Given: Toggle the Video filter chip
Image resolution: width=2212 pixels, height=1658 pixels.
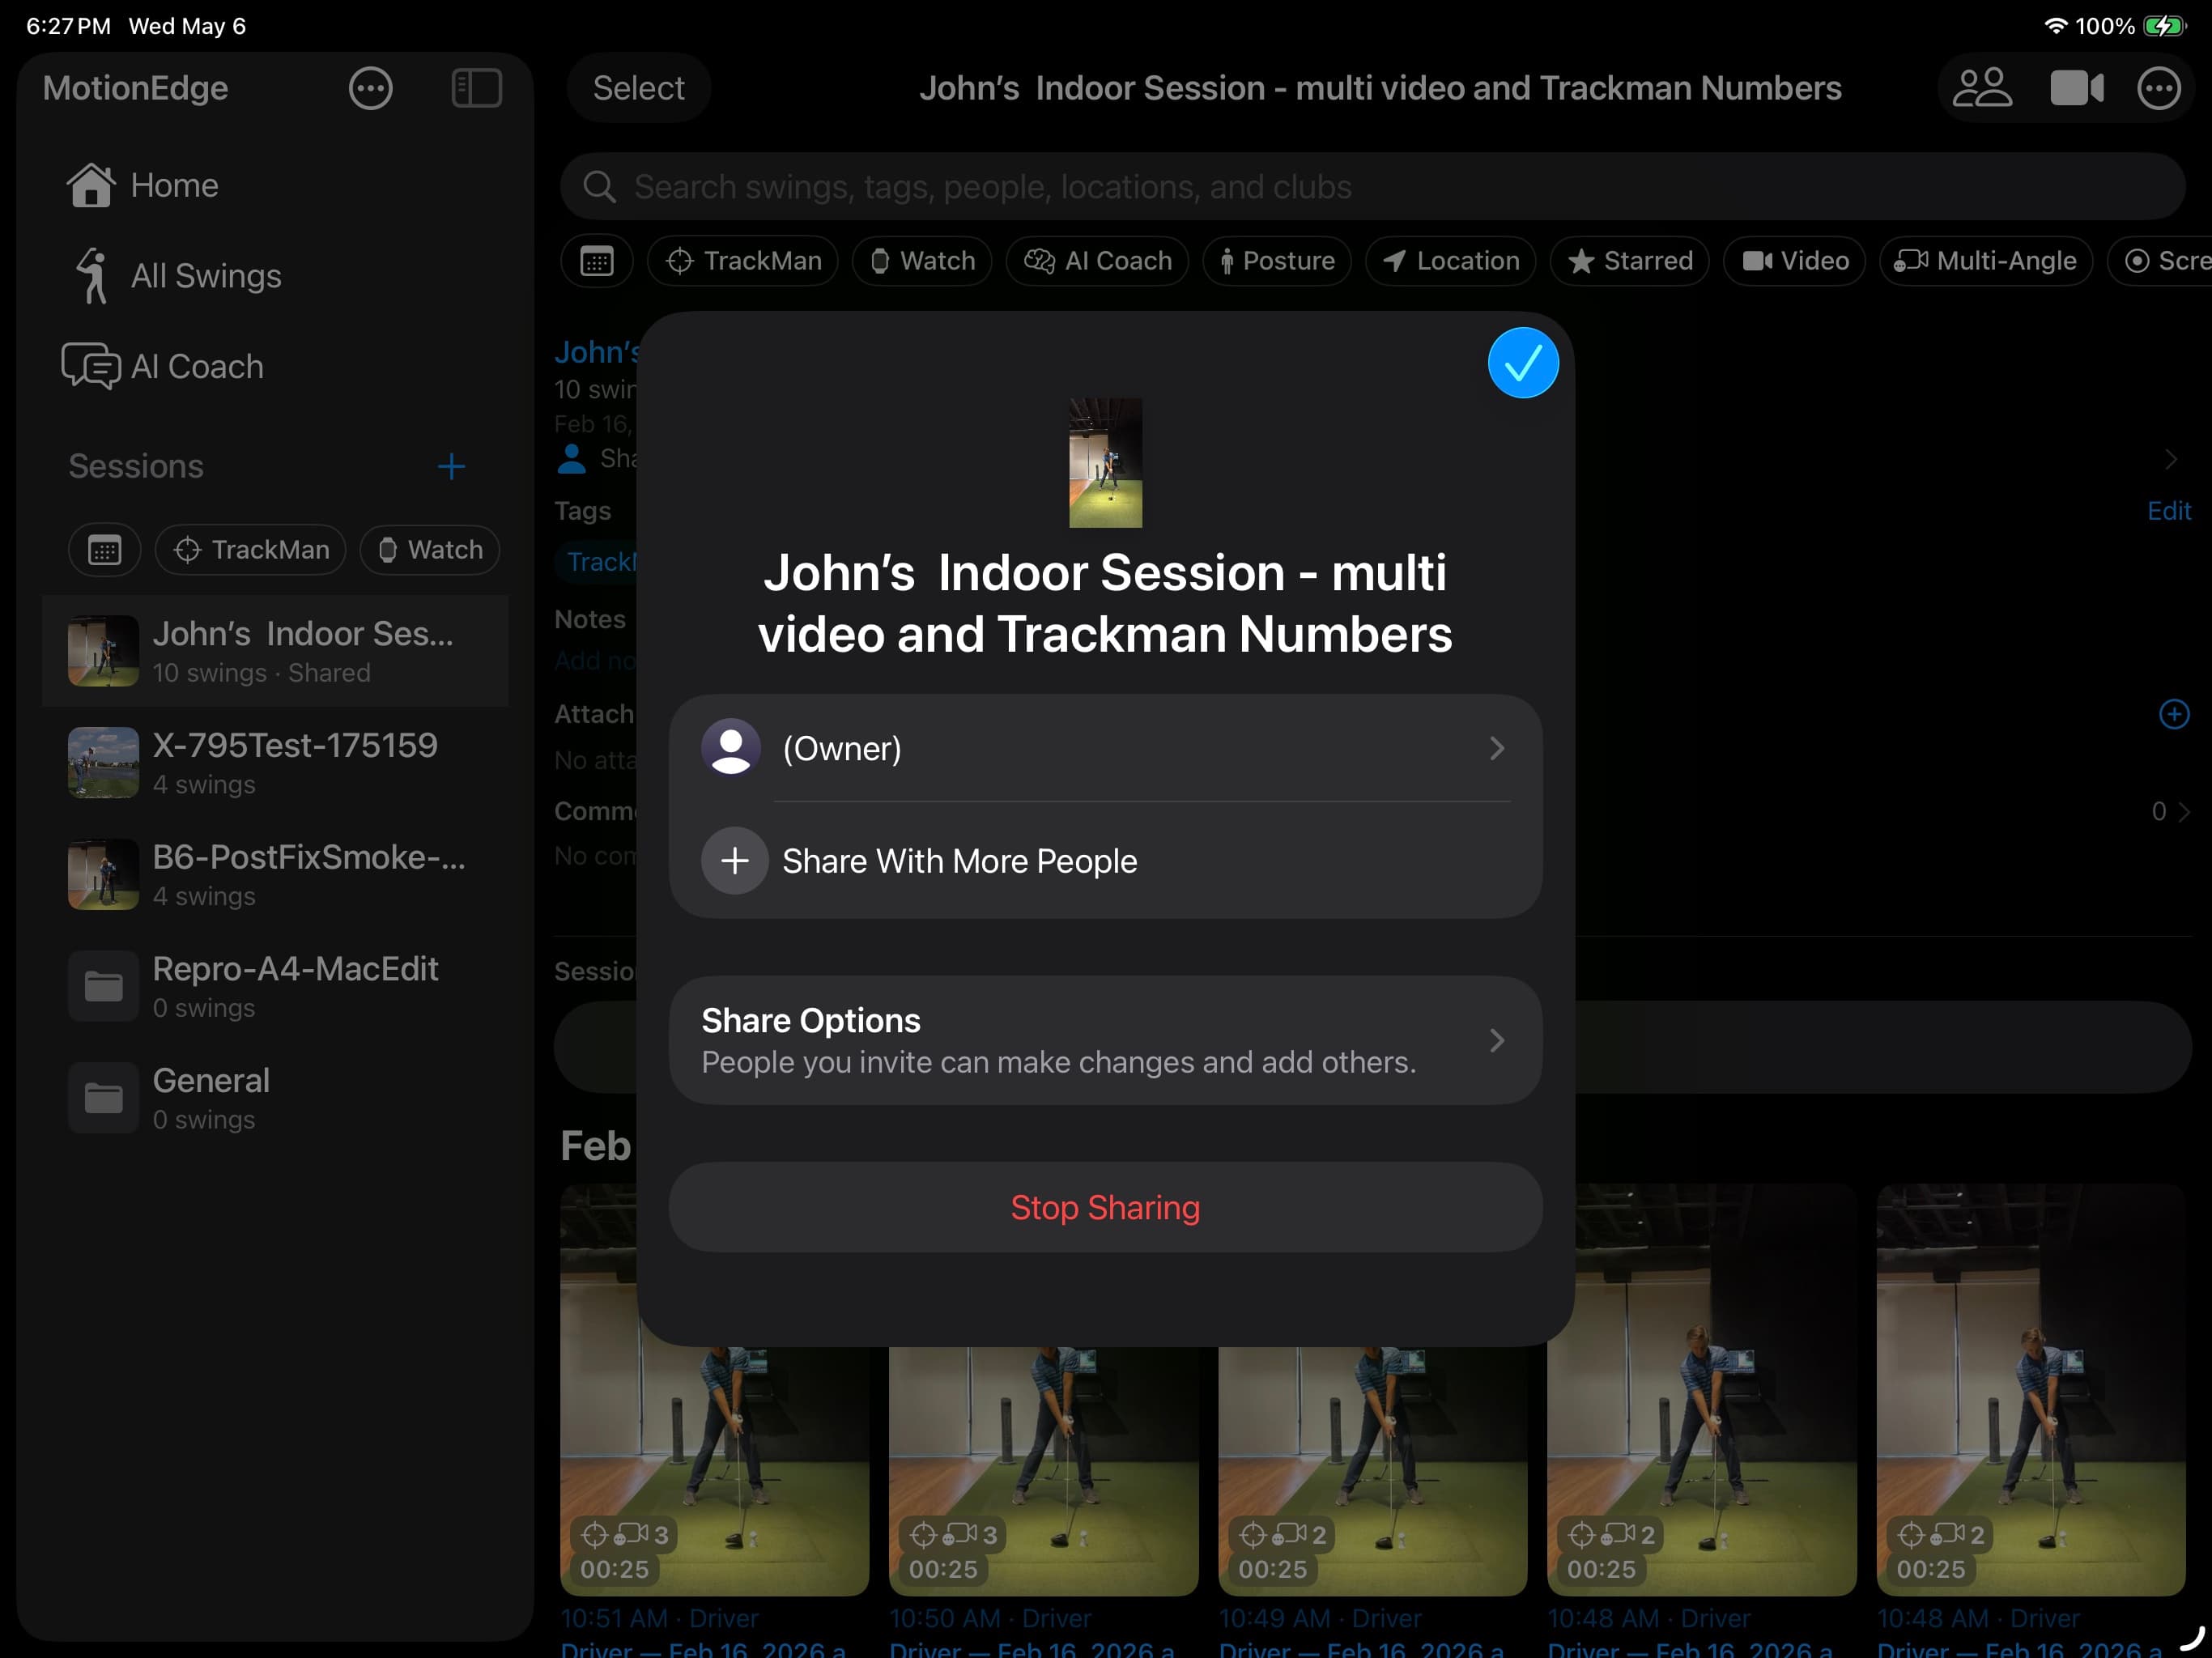Looking at the screenshot, I should coord(1794,262).
